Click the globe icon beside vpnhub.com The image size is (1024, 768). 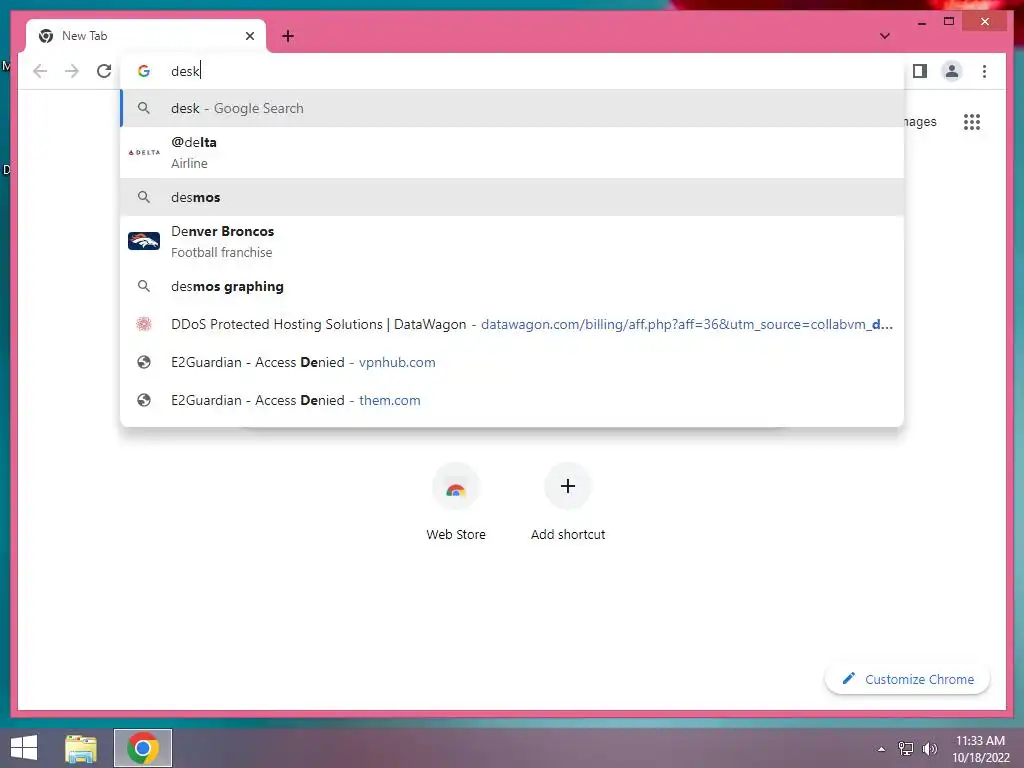coord(144,362)
